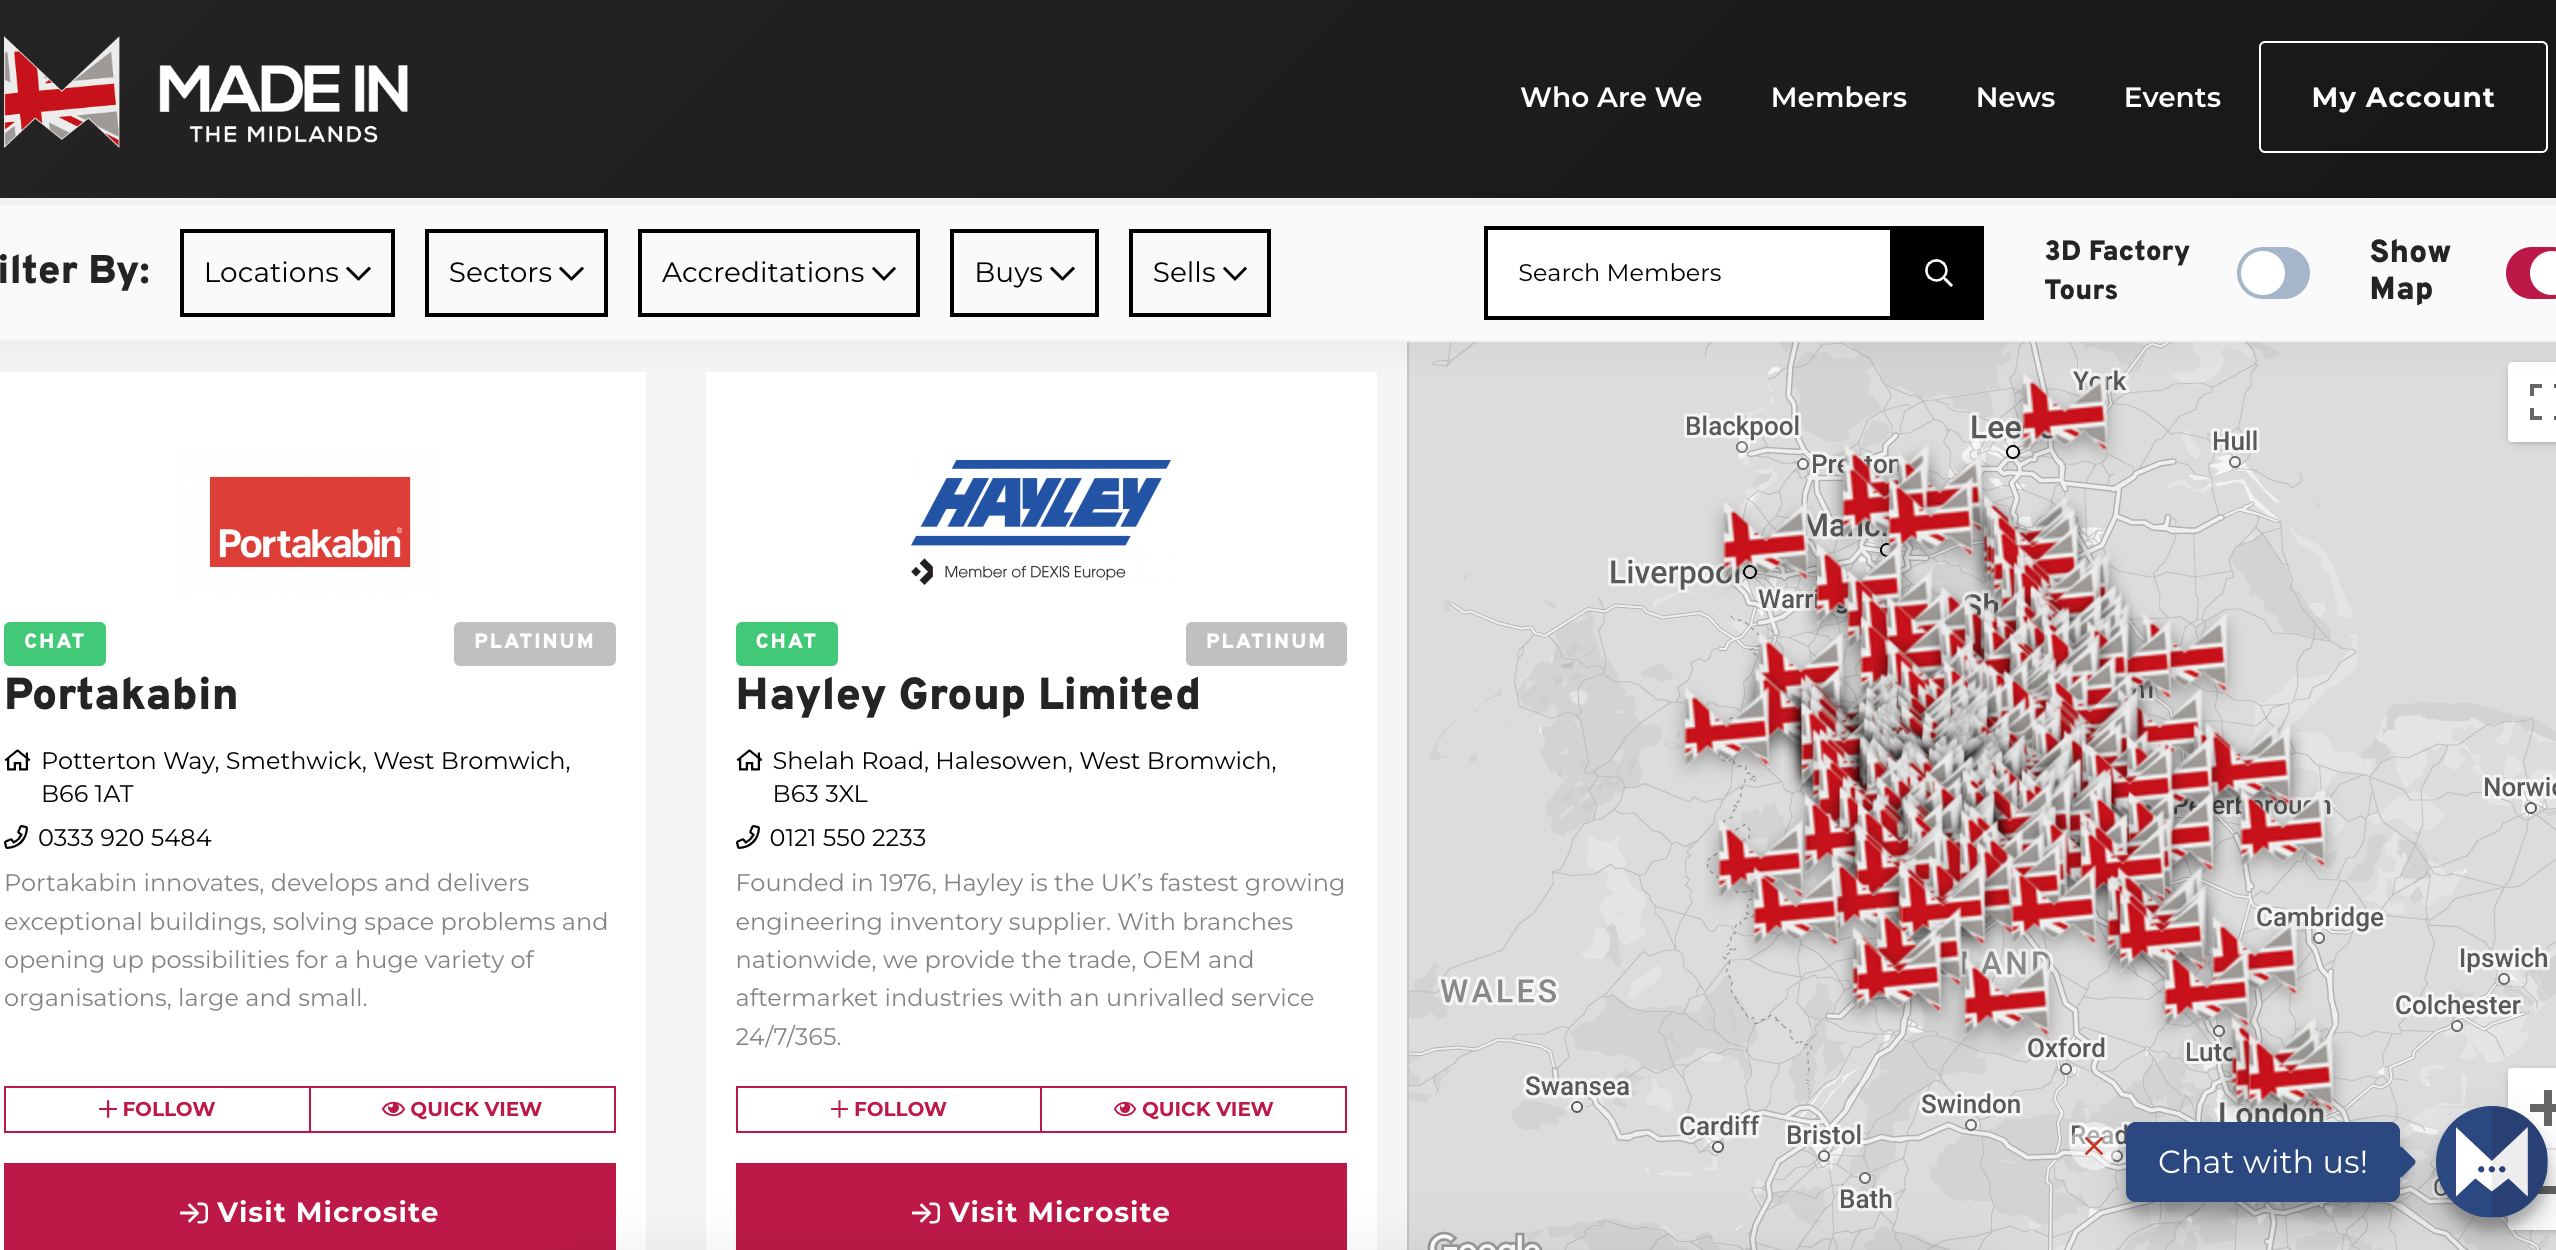Click the house icon beside Shelah Road address
Image resolution: width=2556 pixels, height=1250 pixels.
(x=749, y=761)
